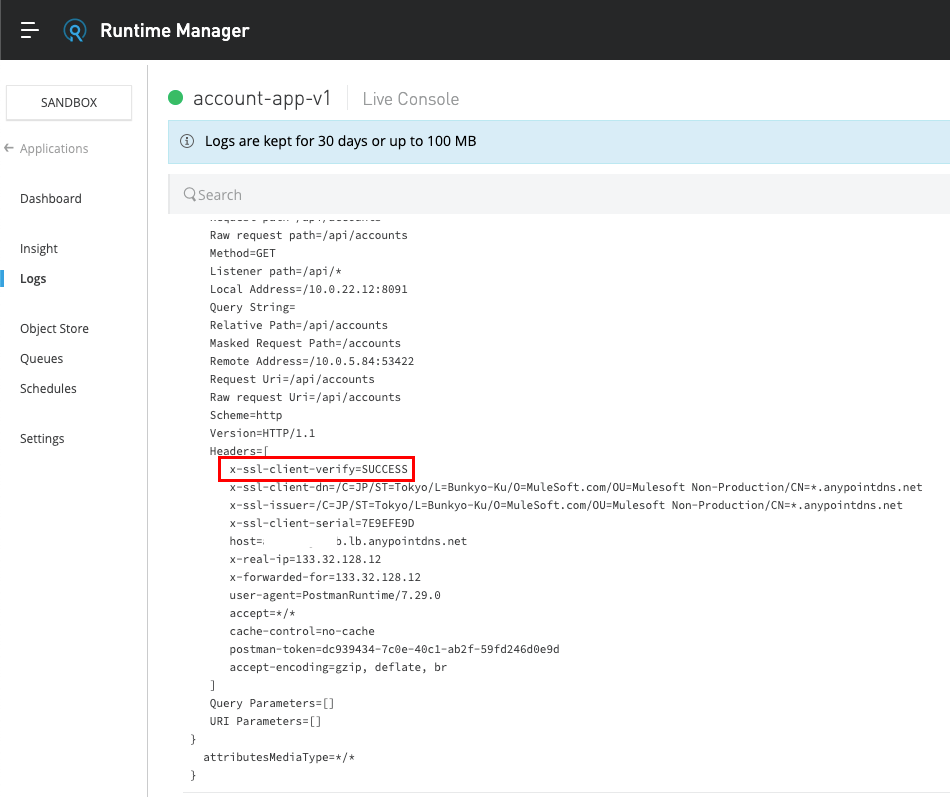The width and height of the screenshot is (950, 797).
Task: Navigate to Queues
Action: pyautogui.click(x=41, y=359)
